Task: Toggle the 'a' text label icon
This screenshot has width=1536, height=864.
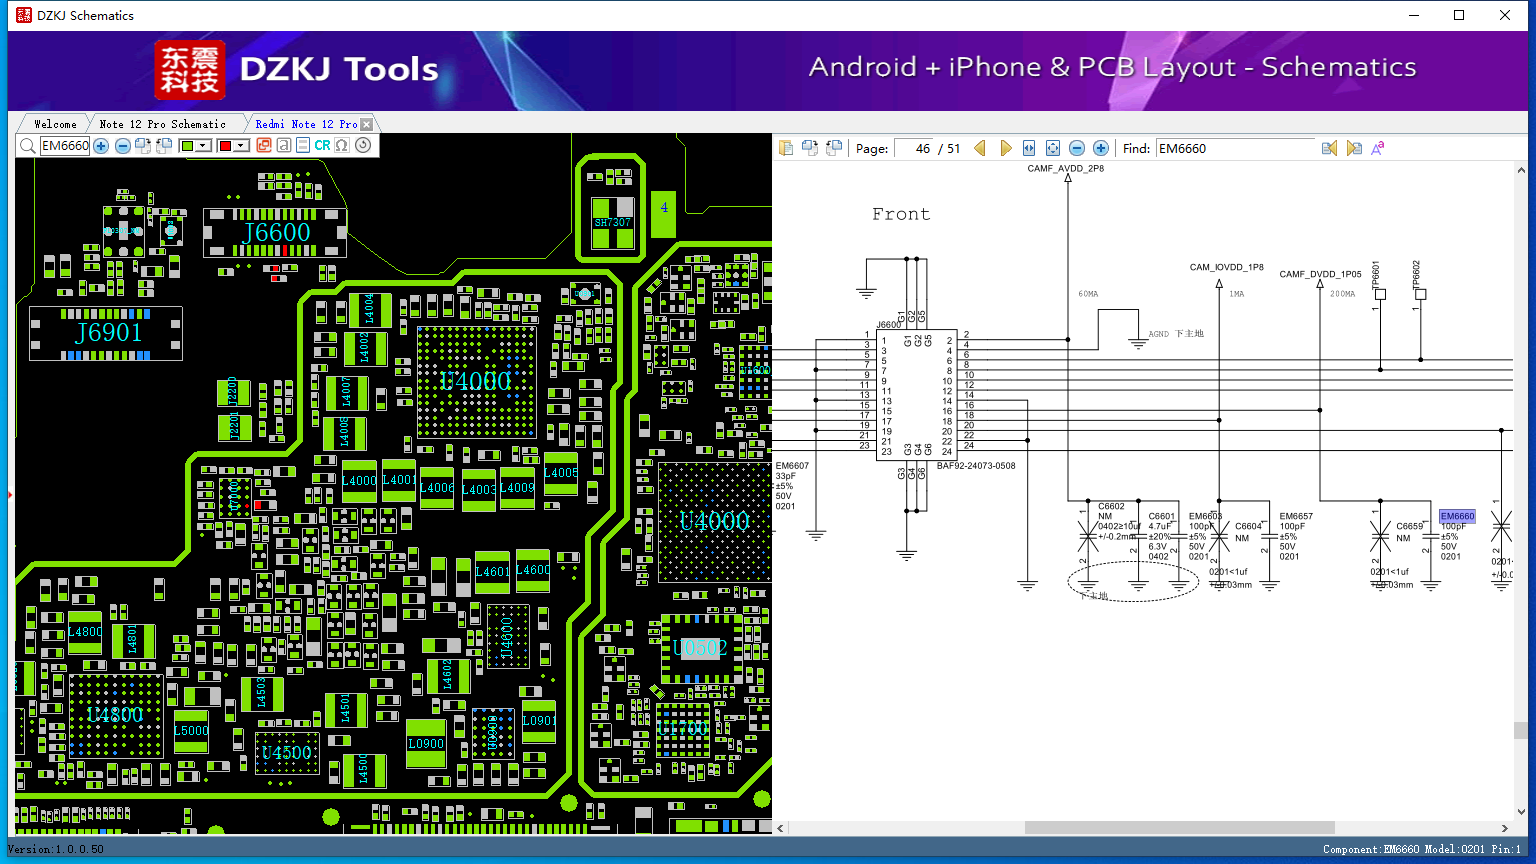Action: click(284, 146)
